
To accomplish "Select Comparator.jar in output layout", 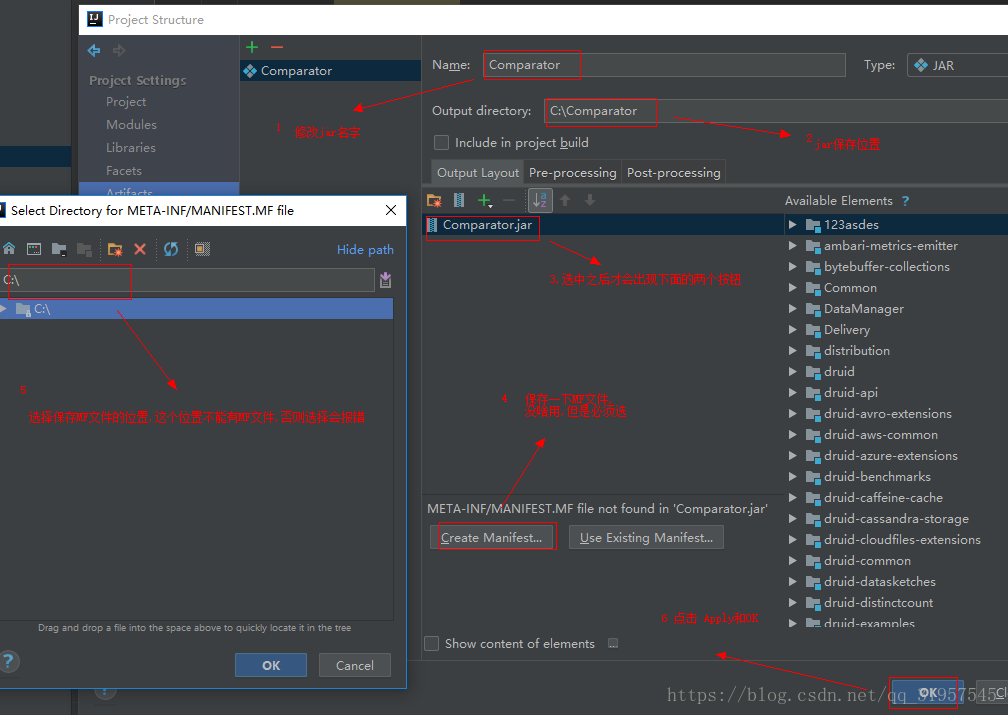I will 487,224.
